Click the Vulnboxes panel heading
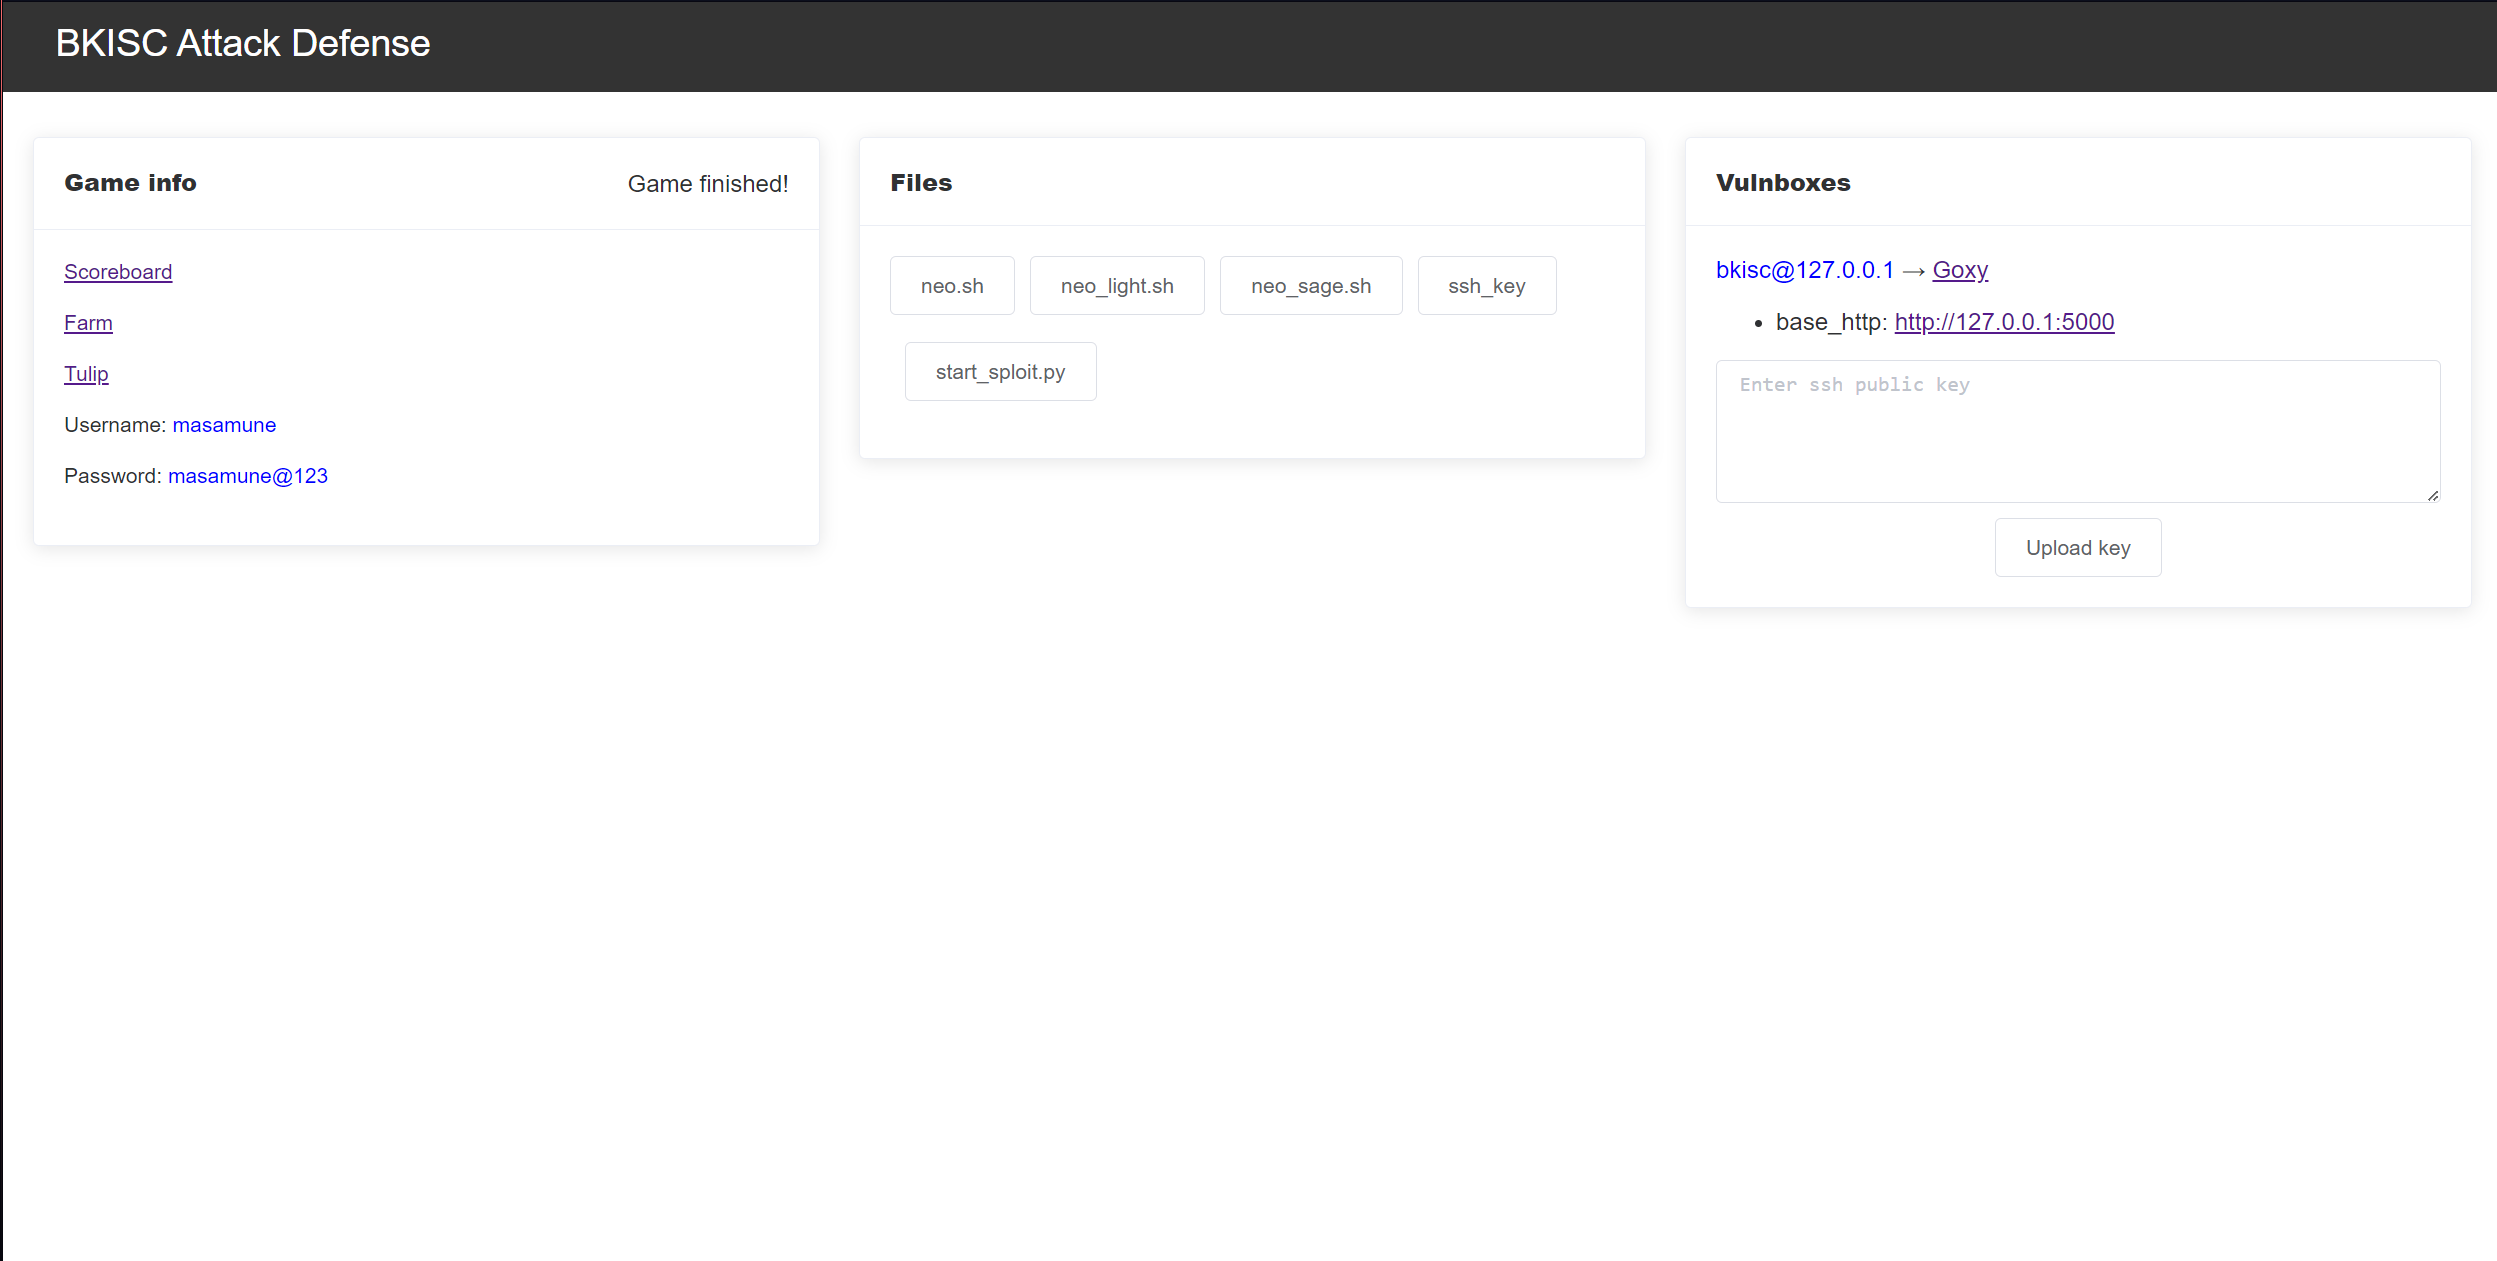The width and height of the screenshot is (2497, 1261). click(x=1783, y=183)
